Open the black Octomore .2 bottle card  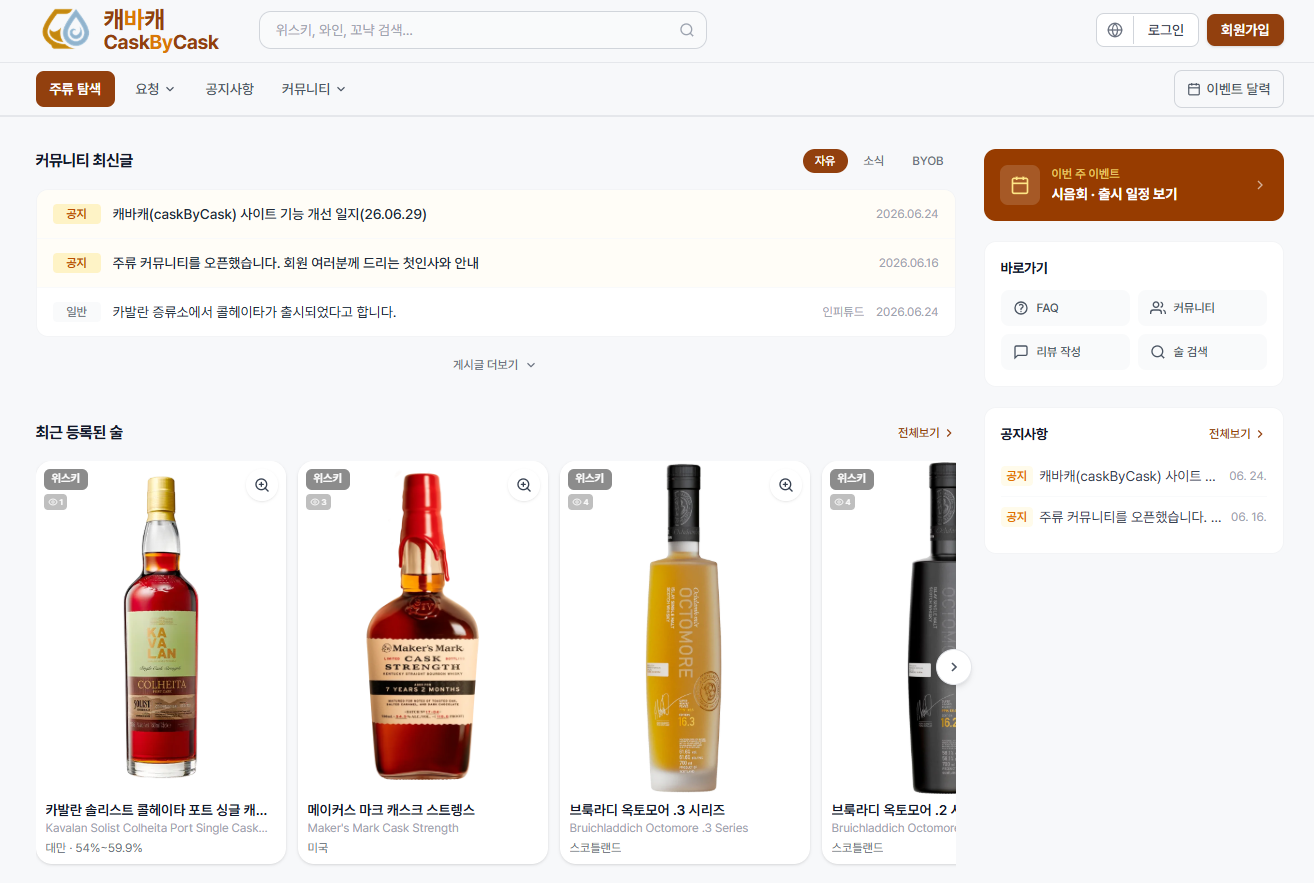pos(889,662)
